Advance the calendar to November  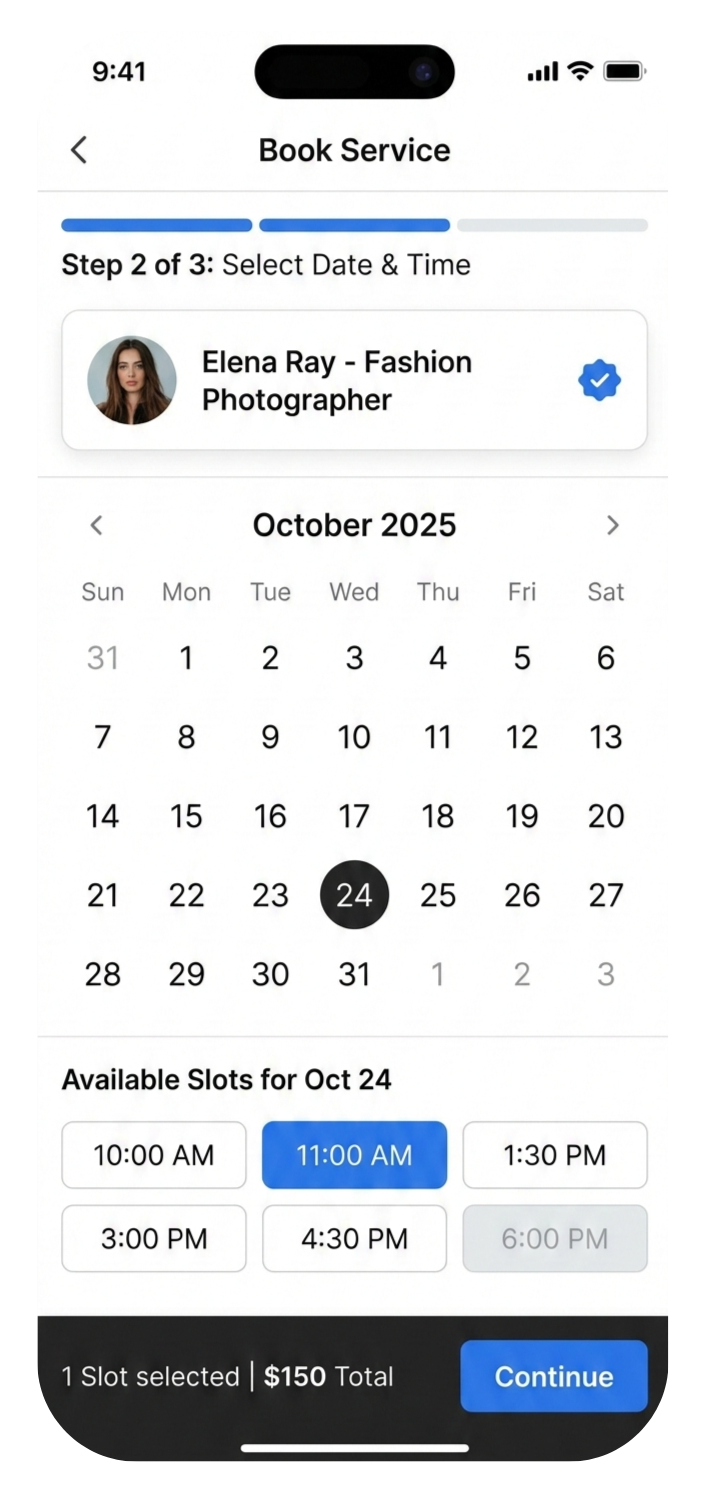612,525
